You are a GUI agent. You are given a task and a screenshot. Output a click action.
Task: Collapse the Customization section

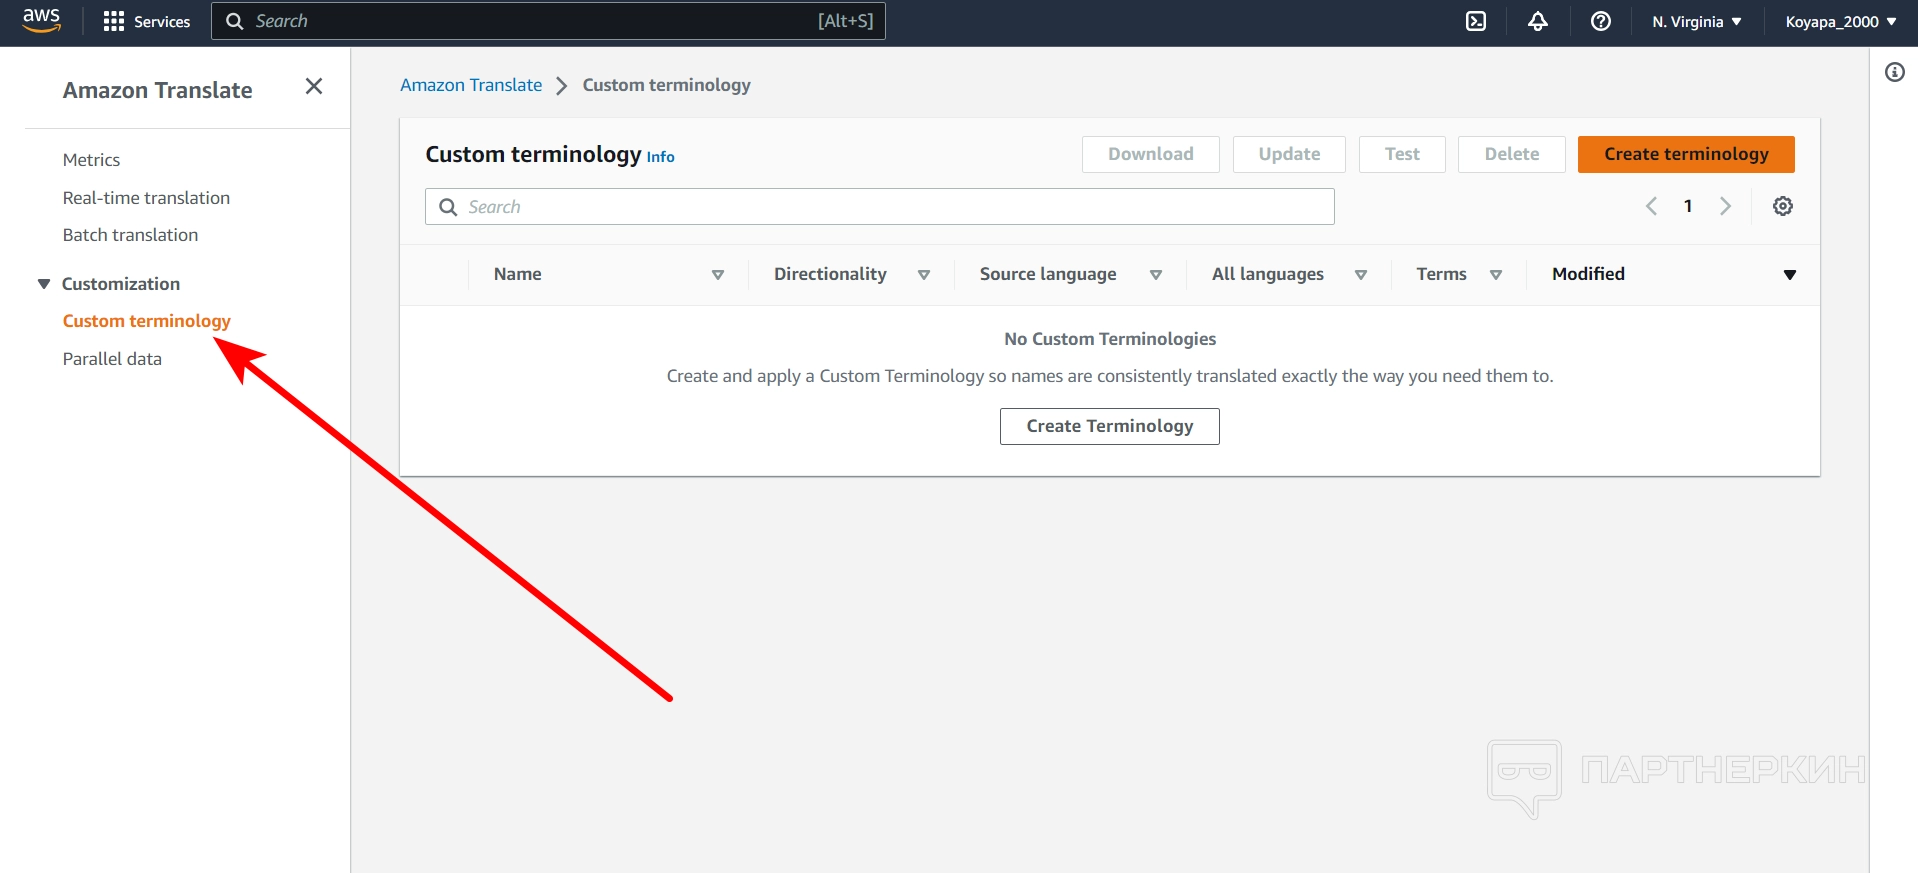point(44,284)
